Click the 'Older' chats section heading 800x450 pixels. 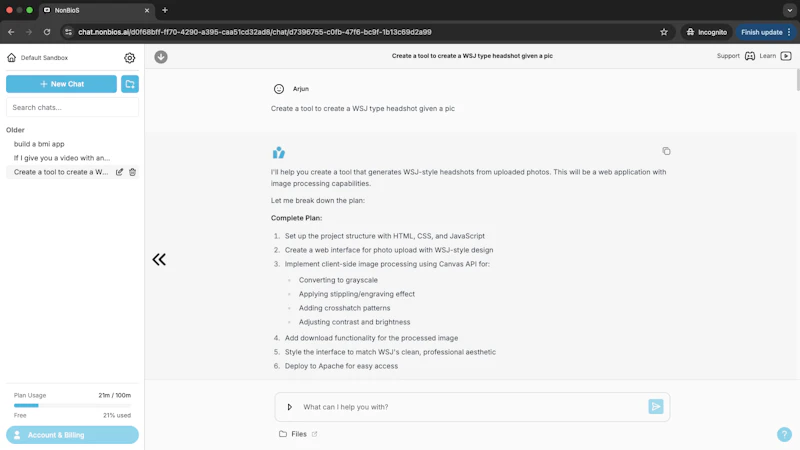[x=15, y=130]
